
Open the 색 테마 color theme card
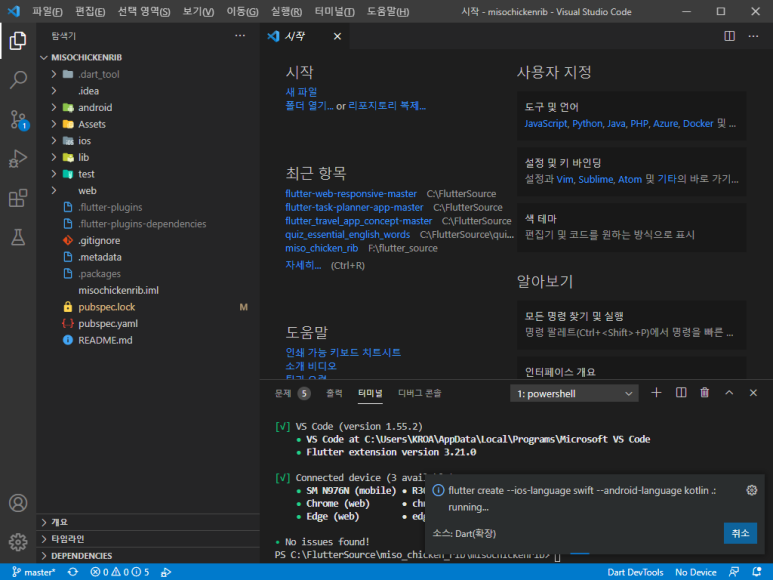point(631,227)
